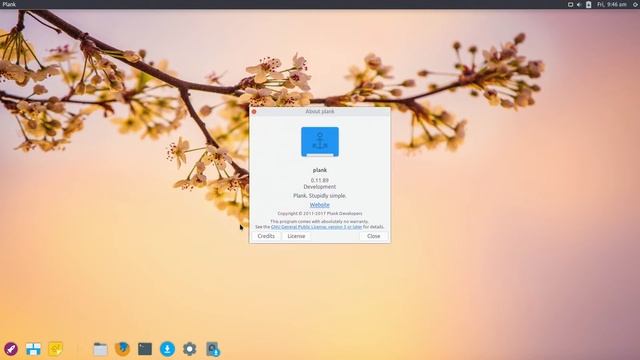Image resolution: width=640 pixels, height=360 pixels.
Task: Click the Plank Developers copyright line
Action: click(320, 213)
